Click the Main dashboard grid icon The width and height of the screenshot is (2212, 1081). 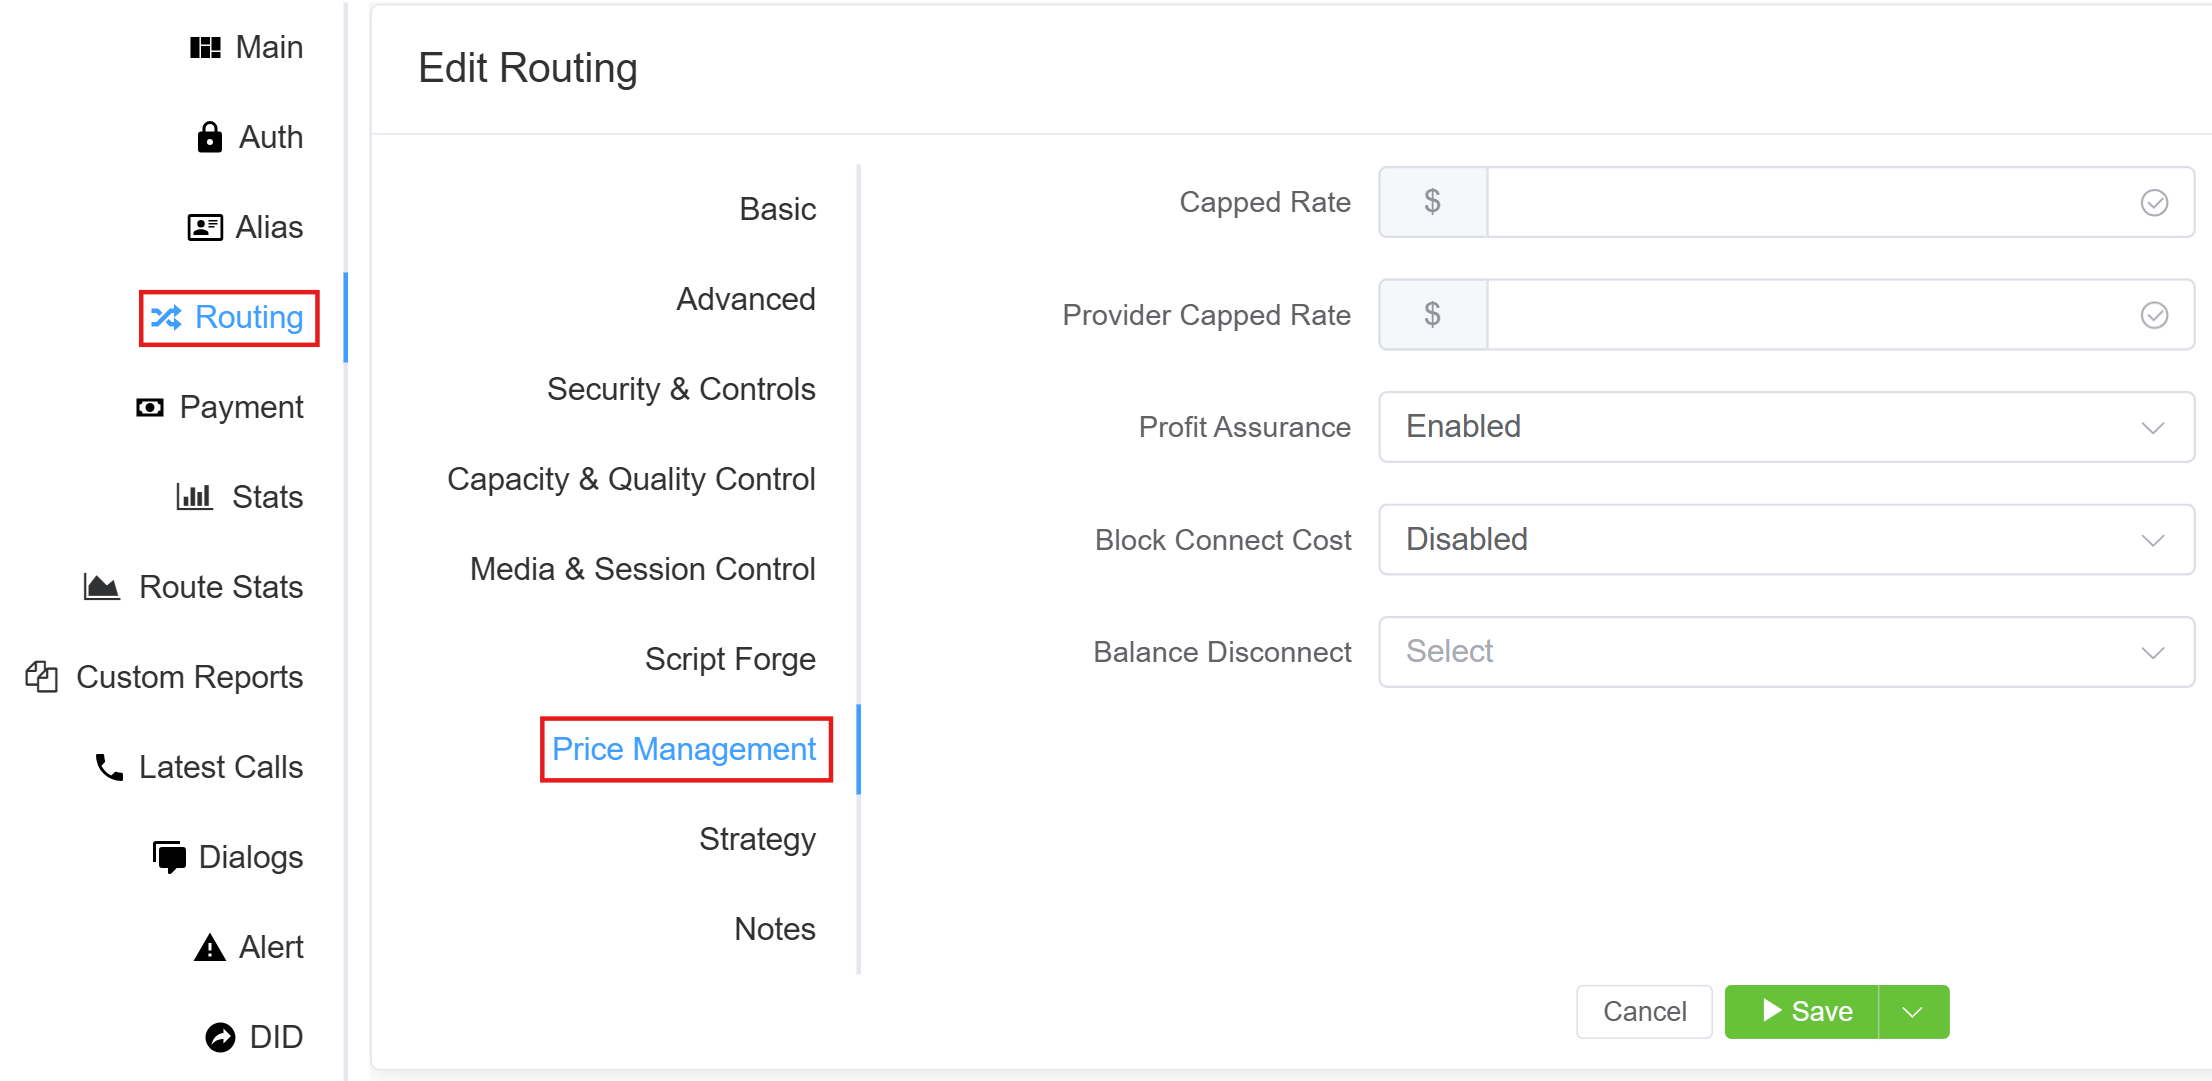click(x=205, y=47)
